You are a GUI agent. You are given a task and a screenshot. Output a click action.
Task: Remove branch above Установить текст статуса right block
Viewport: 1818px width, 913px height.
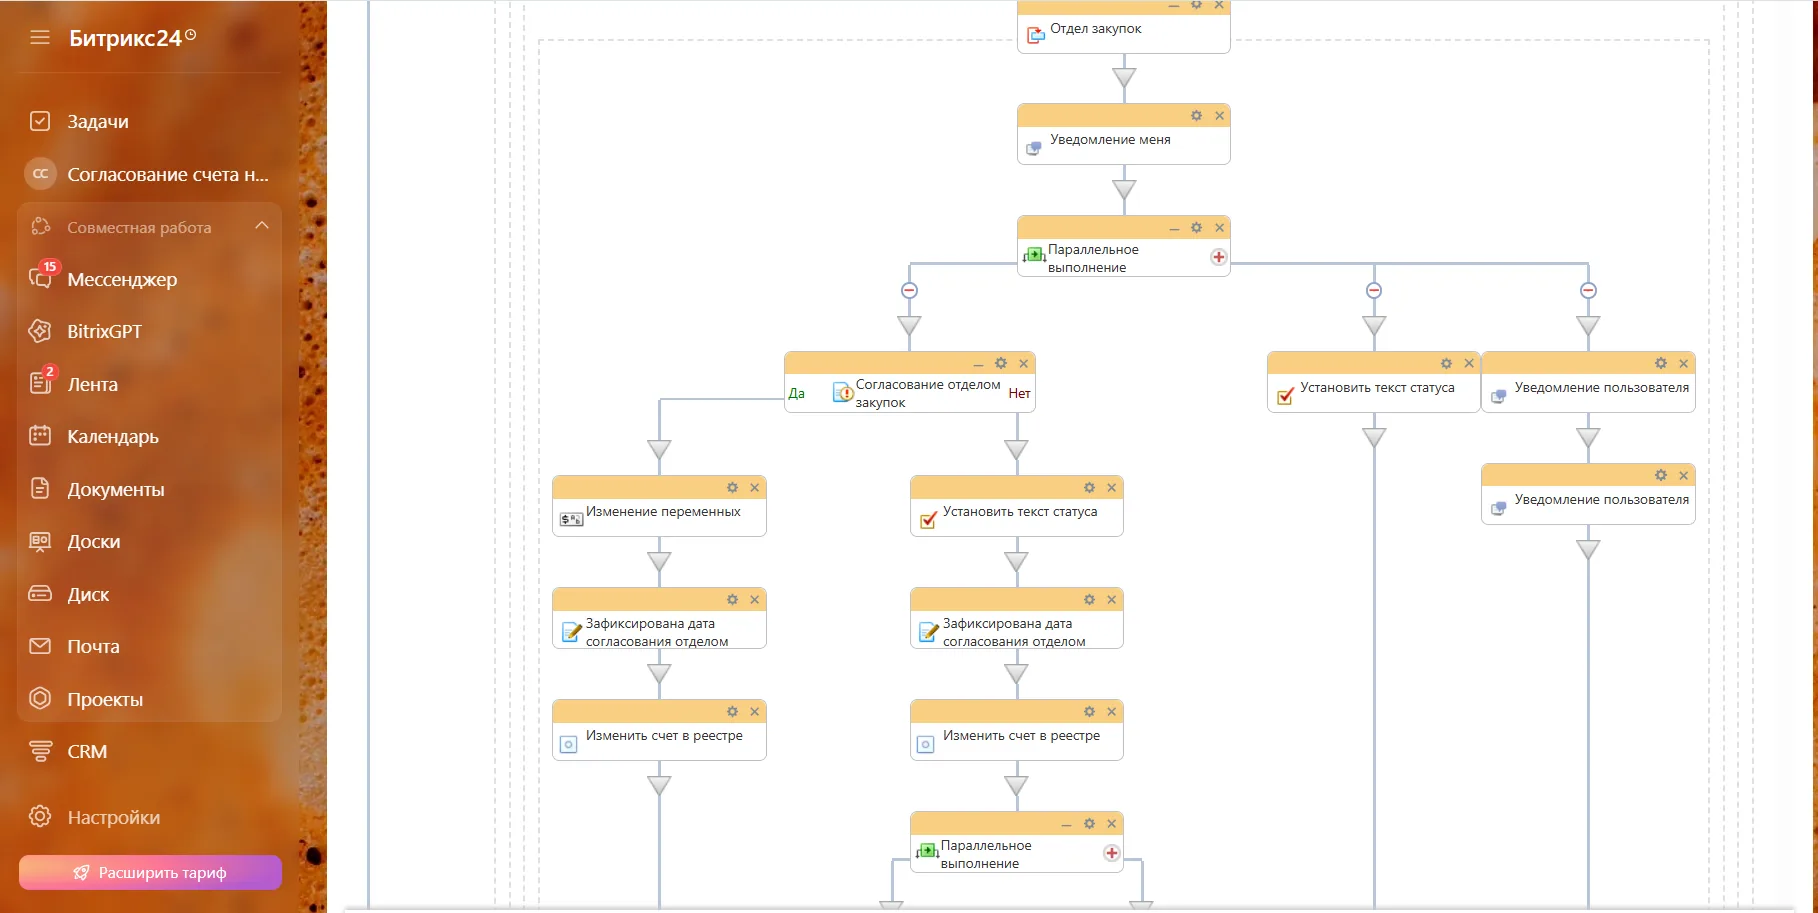point(1374,290)
